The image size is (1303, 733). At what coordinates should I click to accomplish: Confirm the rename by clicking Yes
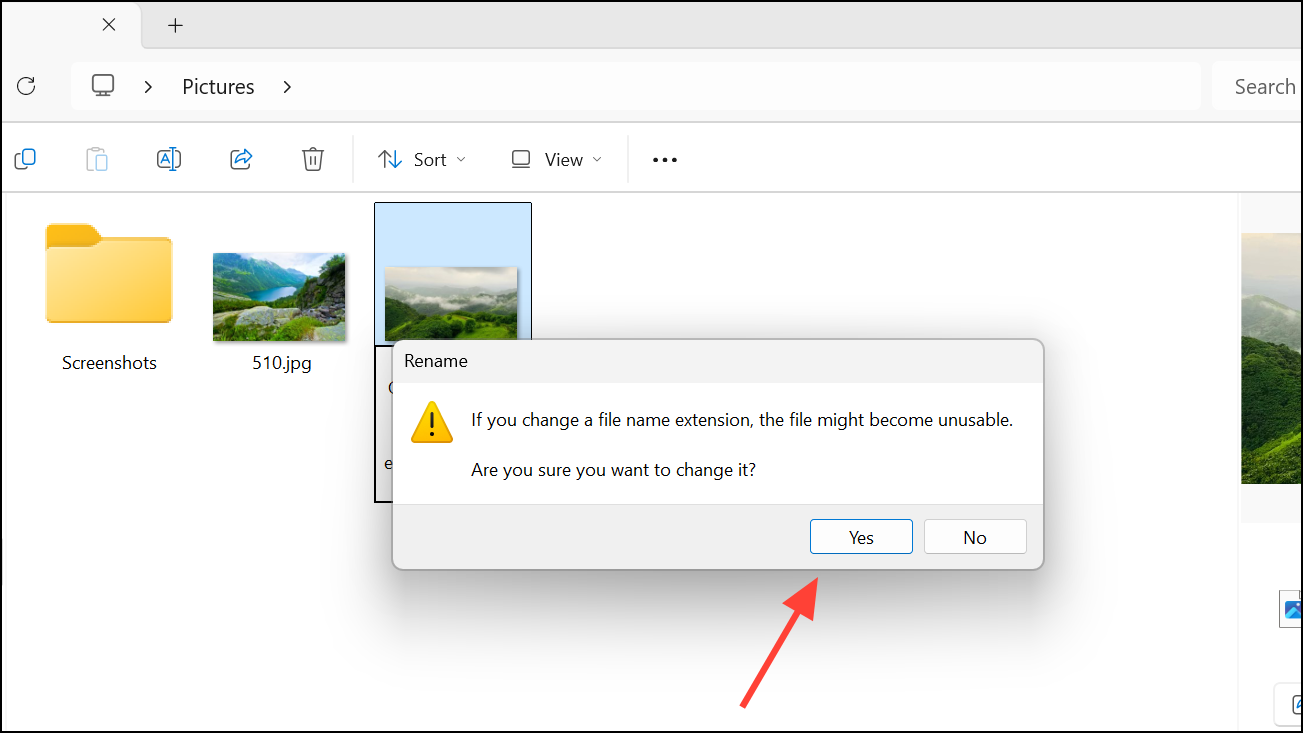(861, 537)
